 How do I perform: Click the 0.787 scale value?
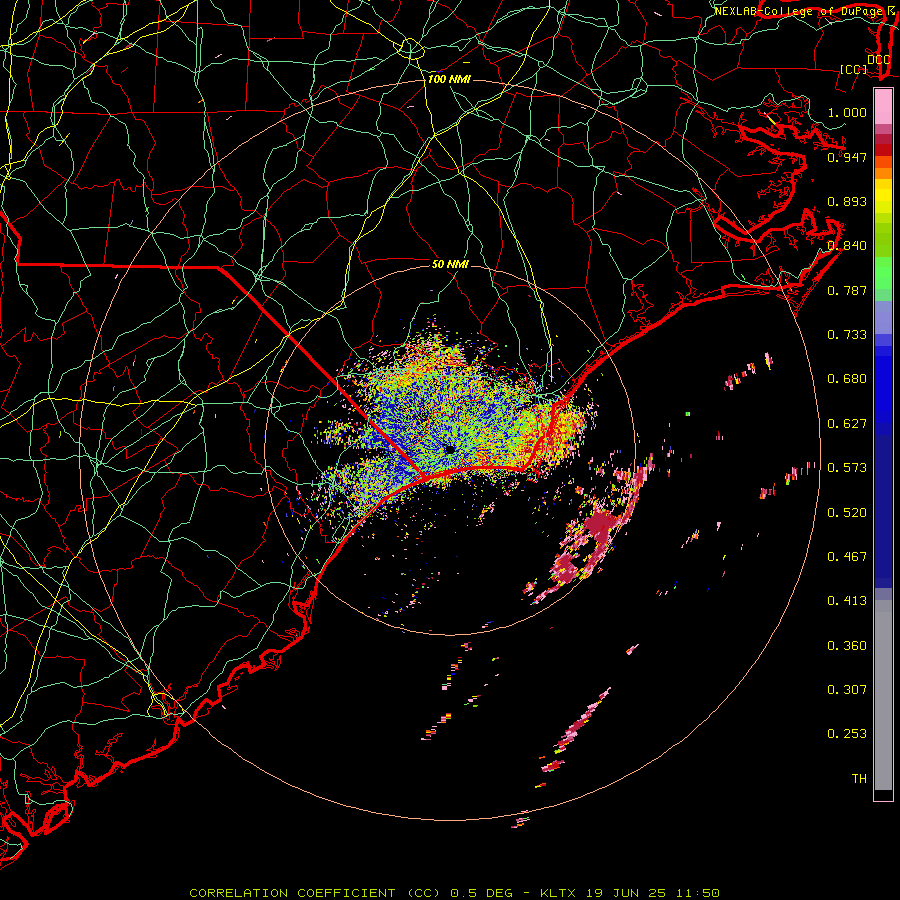847,290
